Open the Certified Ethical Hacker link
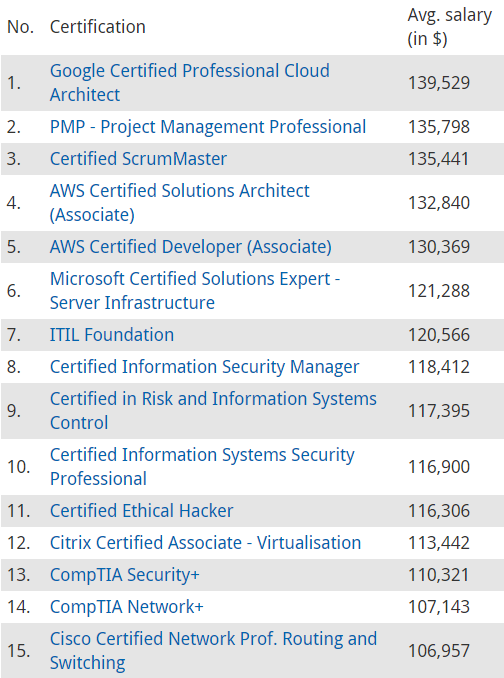 coord(141,511)
